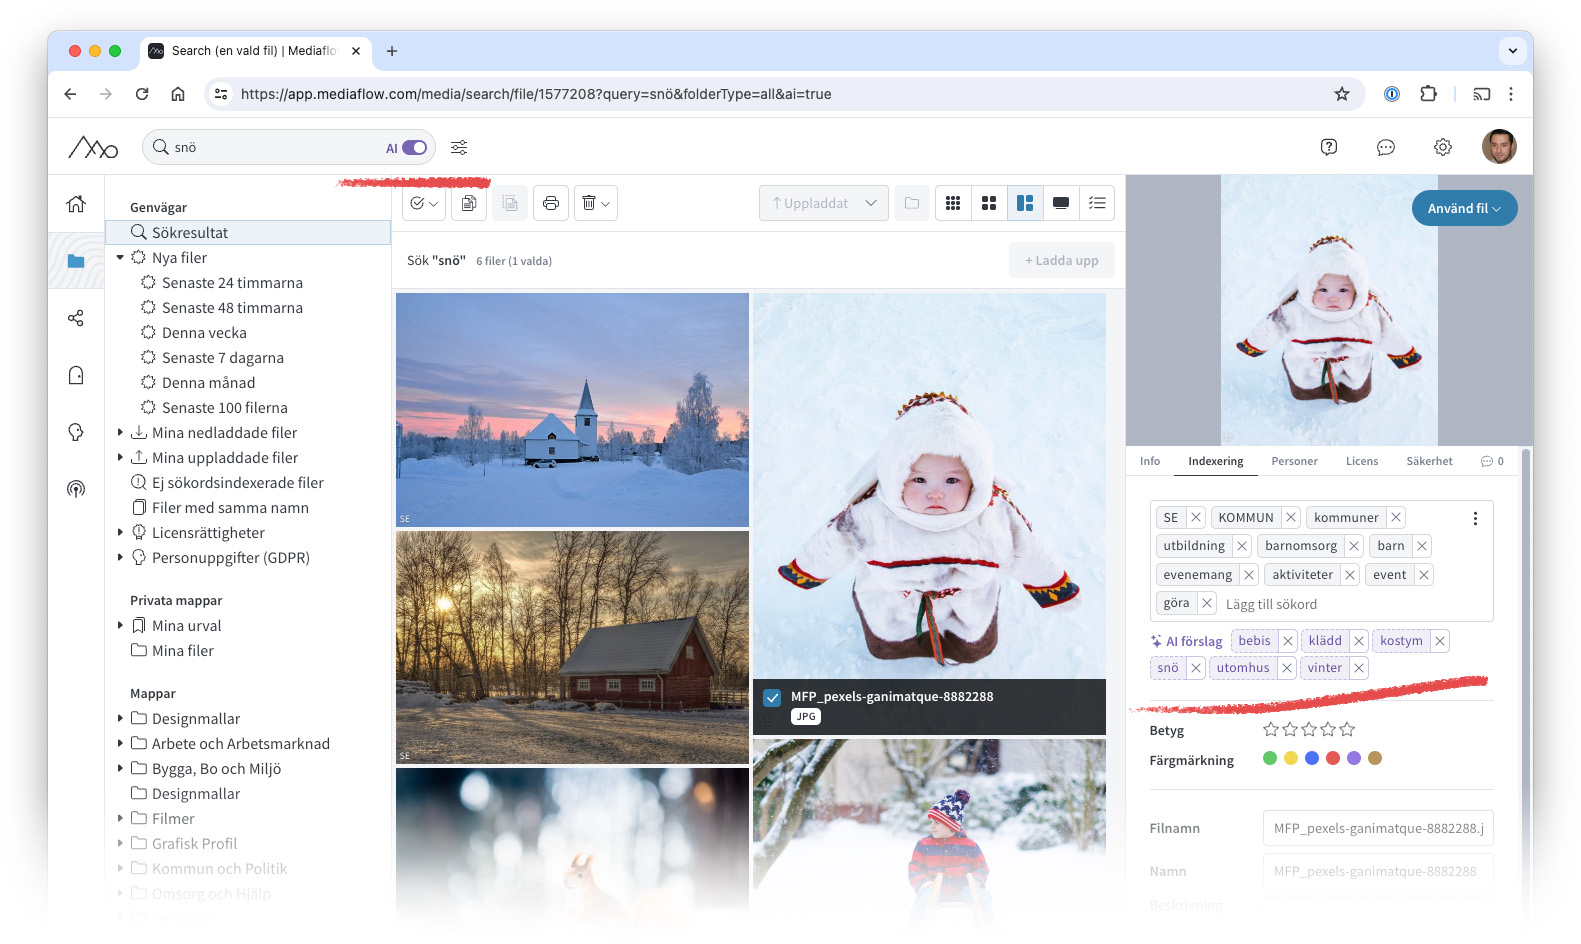
Task: Open the settings gear in the header
Action: tap(1442, 147)
